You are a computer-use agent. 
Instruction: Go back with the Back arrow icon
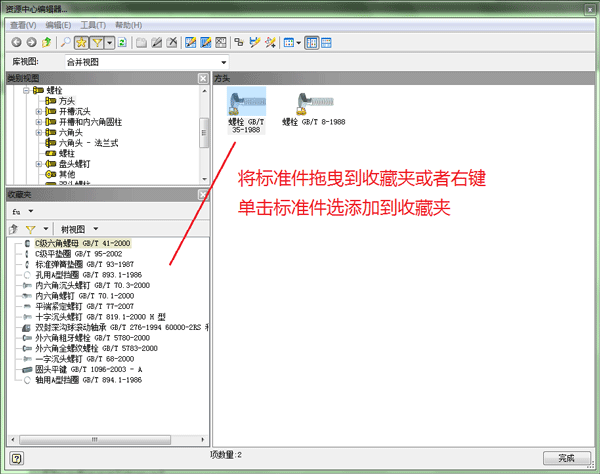(x=16, y=42)
